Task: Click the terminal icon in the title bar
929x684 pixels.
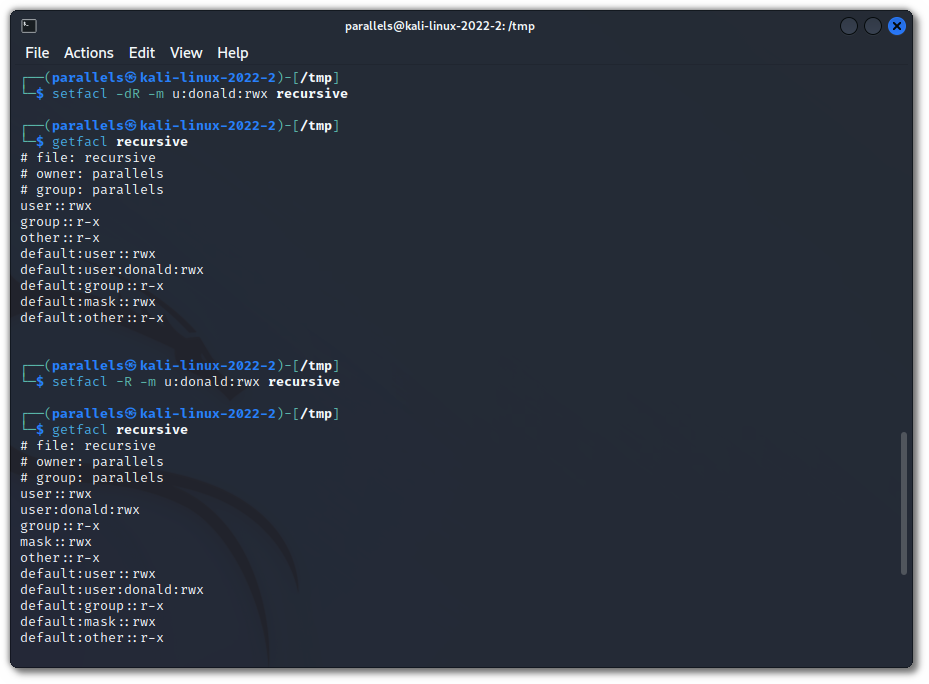Action: click(30, 26)
